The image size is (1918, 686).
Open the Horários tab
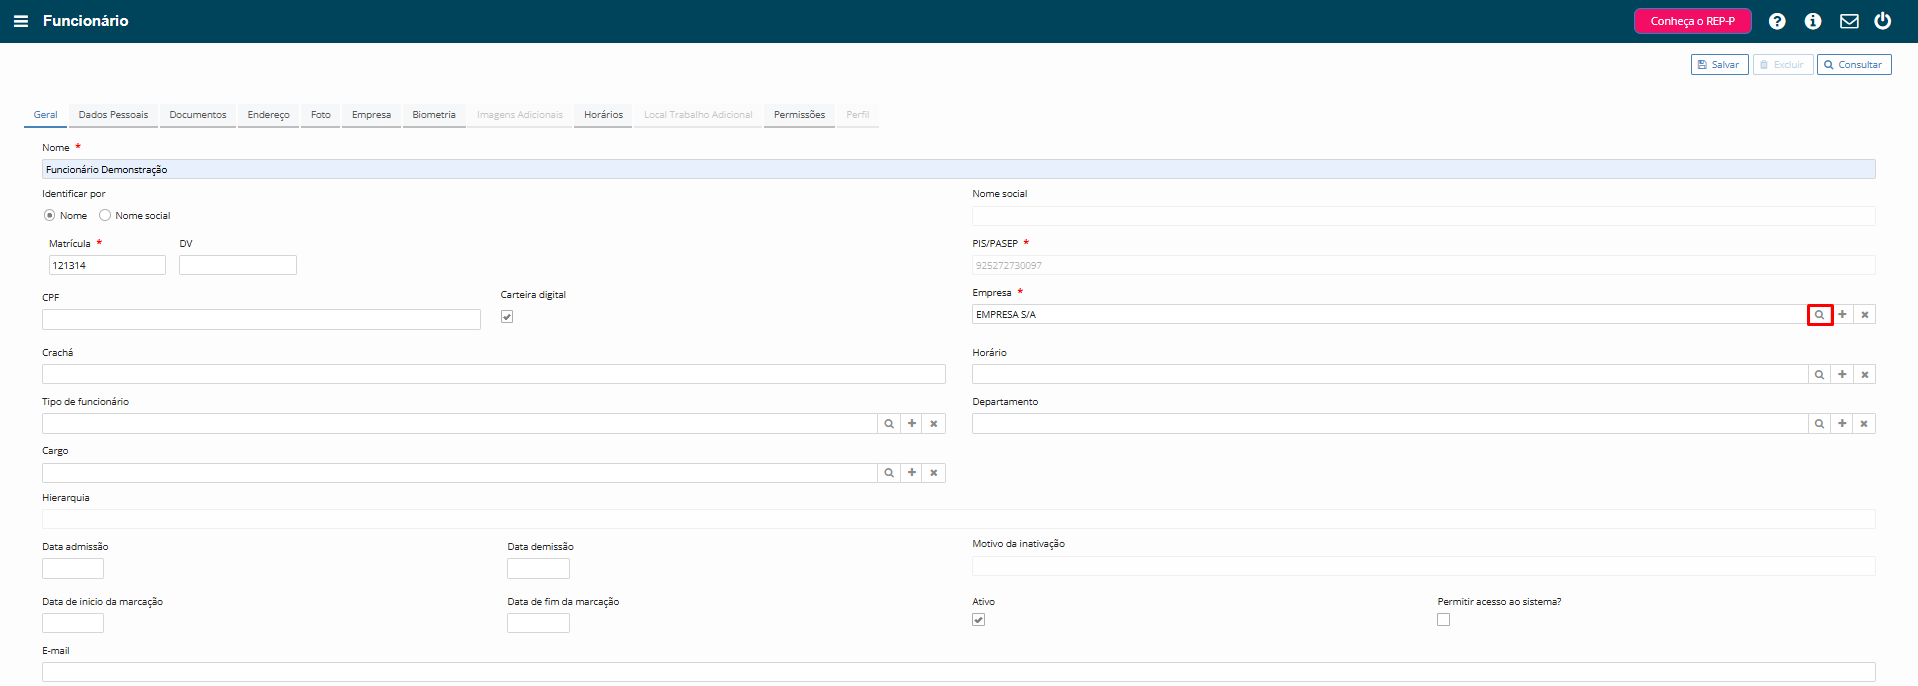[604, 115]
